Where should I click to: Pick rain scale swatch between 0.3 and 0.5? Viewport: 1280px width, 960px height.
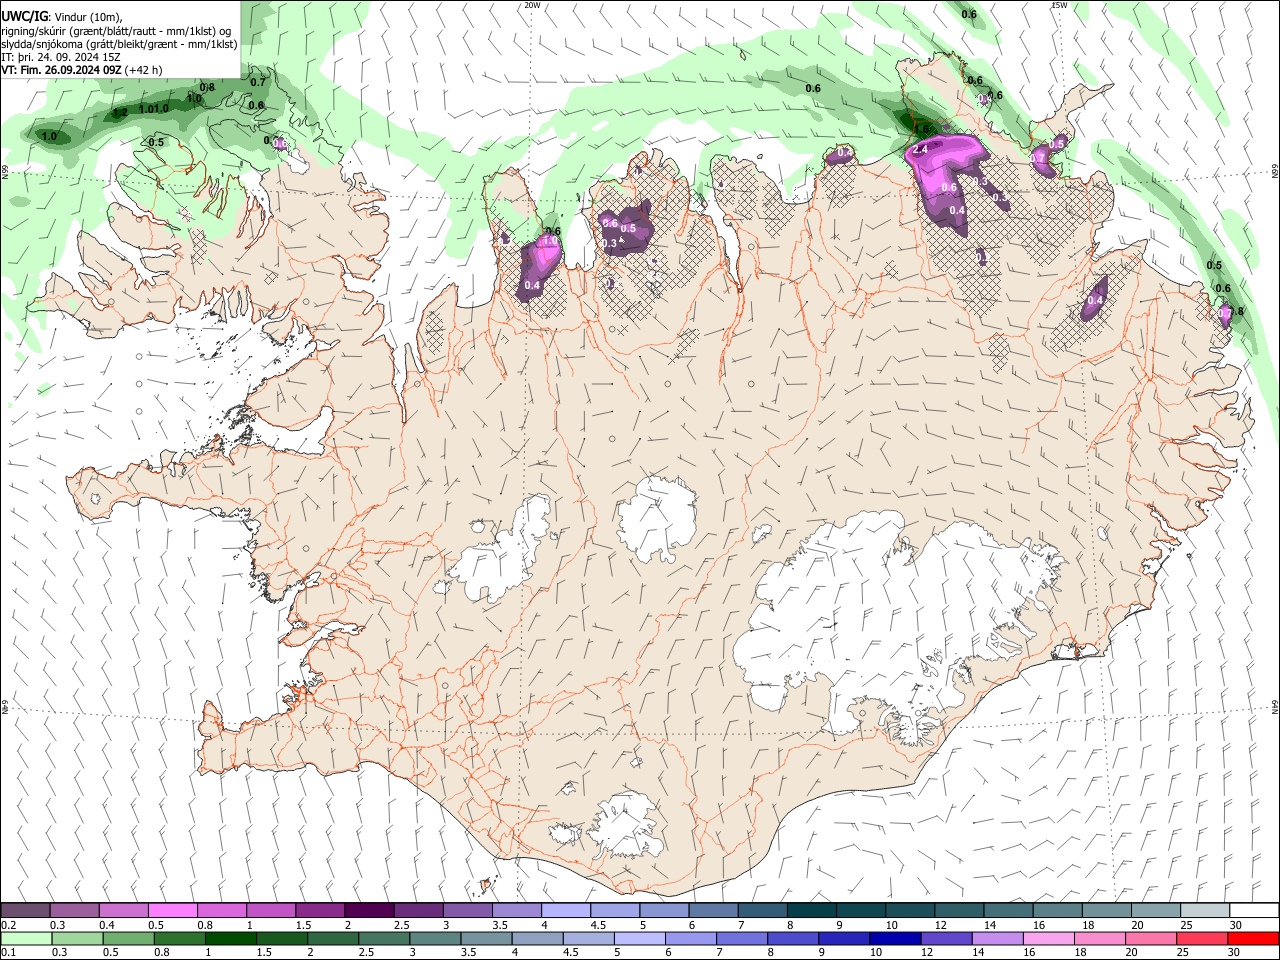point(77,939)
